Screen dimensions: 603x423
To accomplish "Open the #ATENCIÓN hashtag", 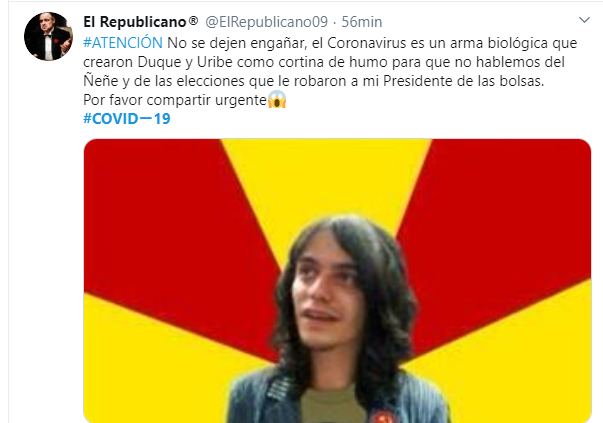I will (x=123, y=43).
